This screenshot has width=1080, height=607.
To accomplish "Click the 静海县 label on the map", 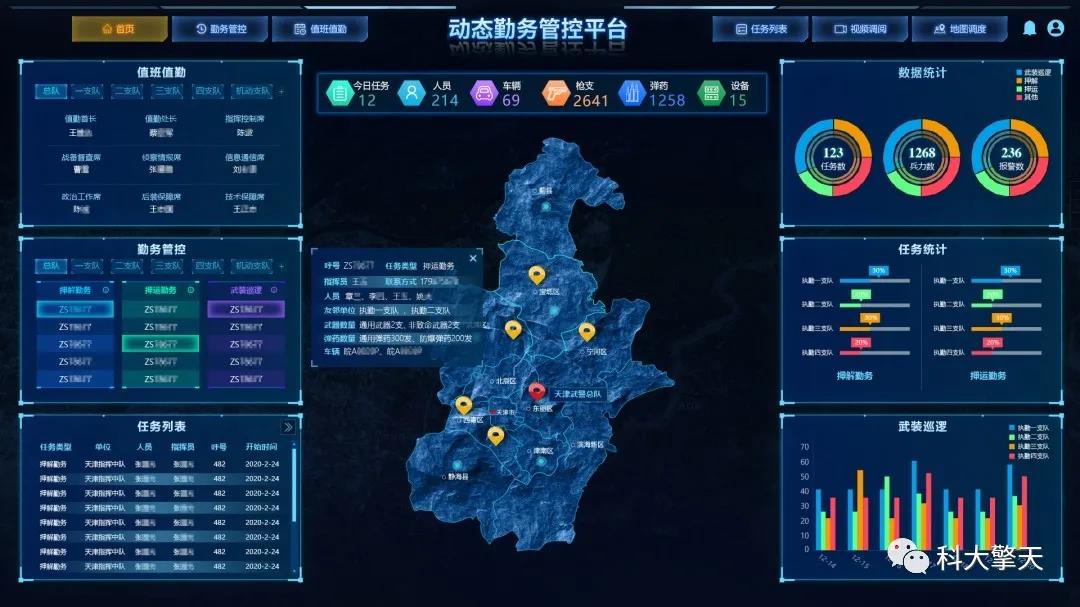I will click(458, 477).
